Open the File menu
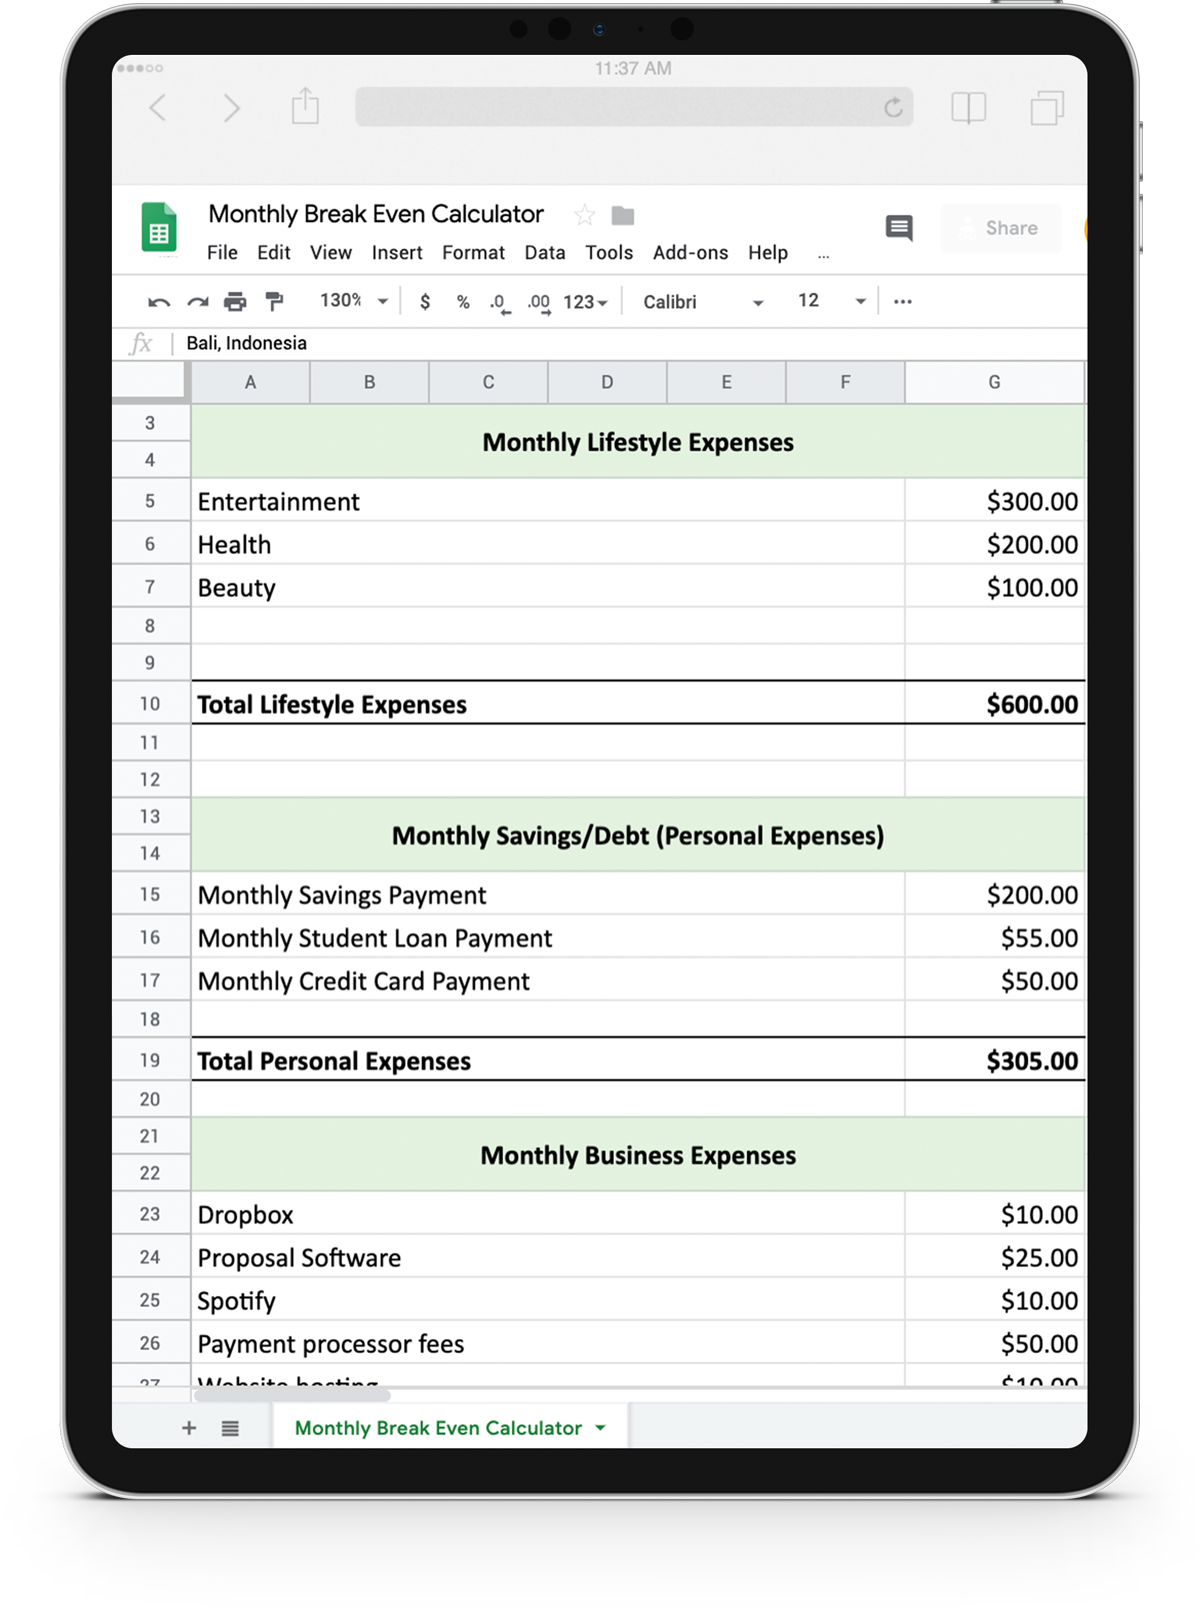The height and width of the screenshot is (1609, 1200). (x=222, y=253)
